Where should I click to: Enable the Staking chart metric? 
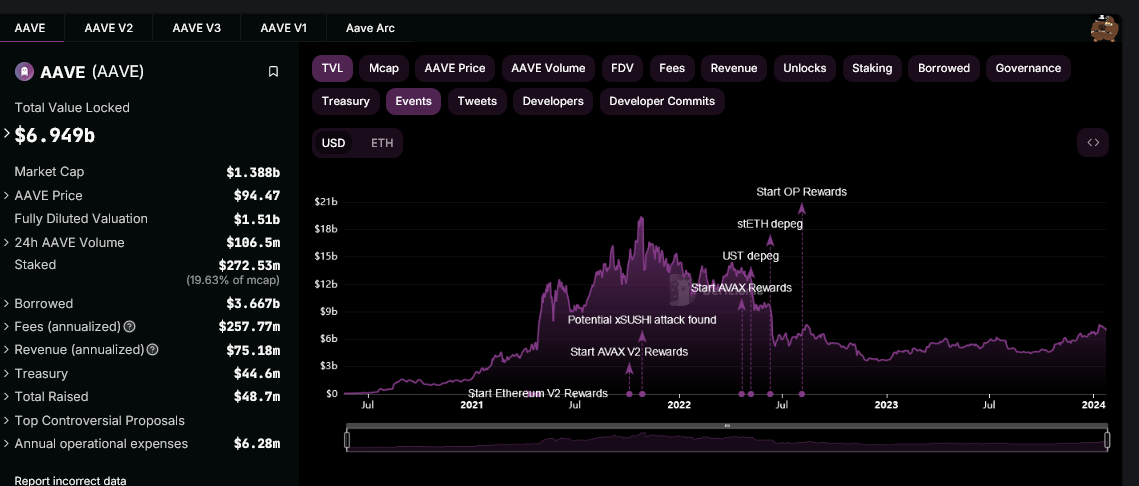tap(872, 68)
